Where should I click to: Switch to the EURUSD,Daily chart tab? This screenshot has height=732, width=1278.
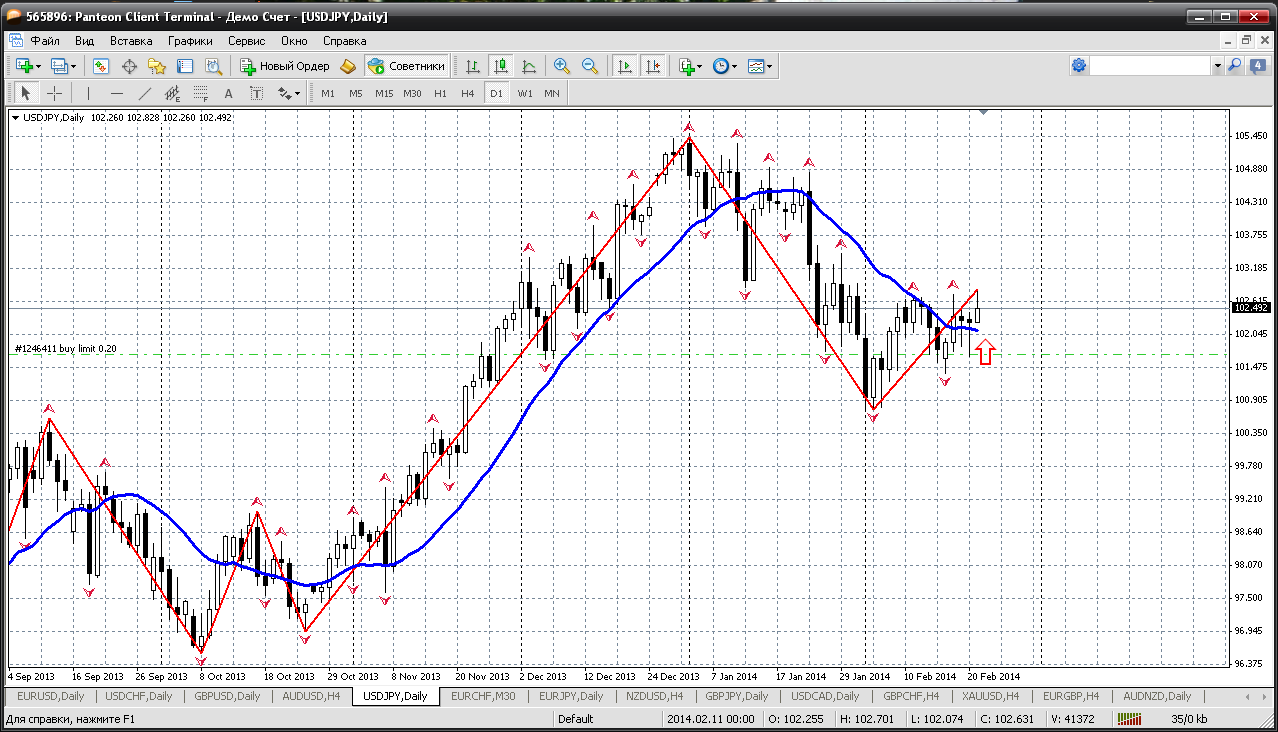(51, 696)
